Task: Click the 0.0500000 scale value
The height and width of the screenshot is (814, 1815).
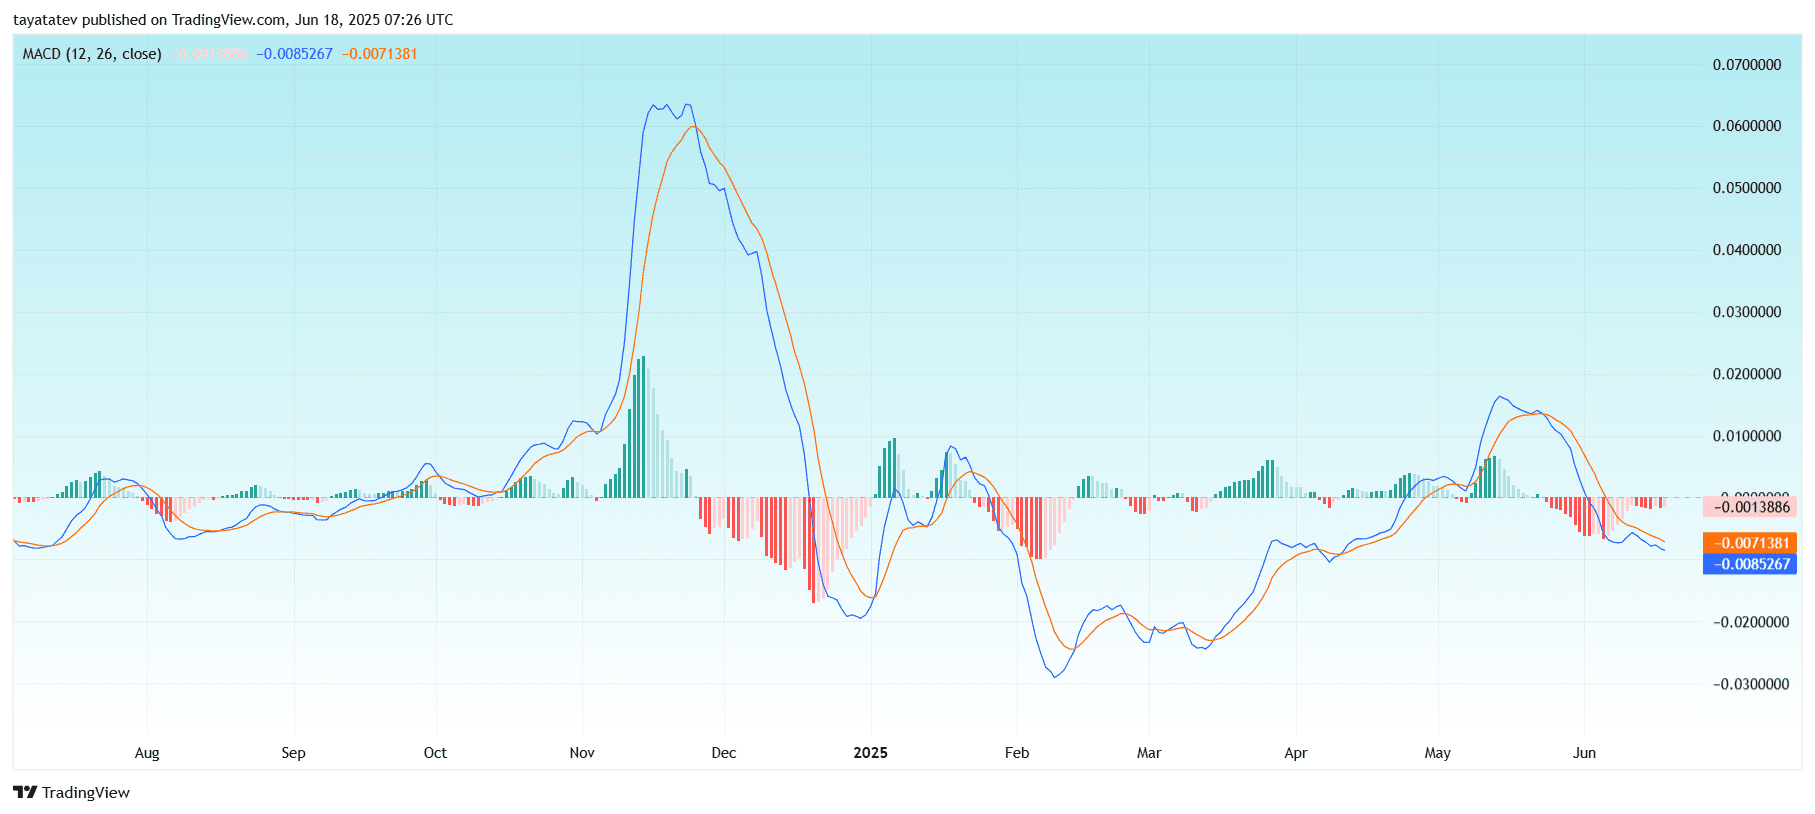Action: 1747,188
